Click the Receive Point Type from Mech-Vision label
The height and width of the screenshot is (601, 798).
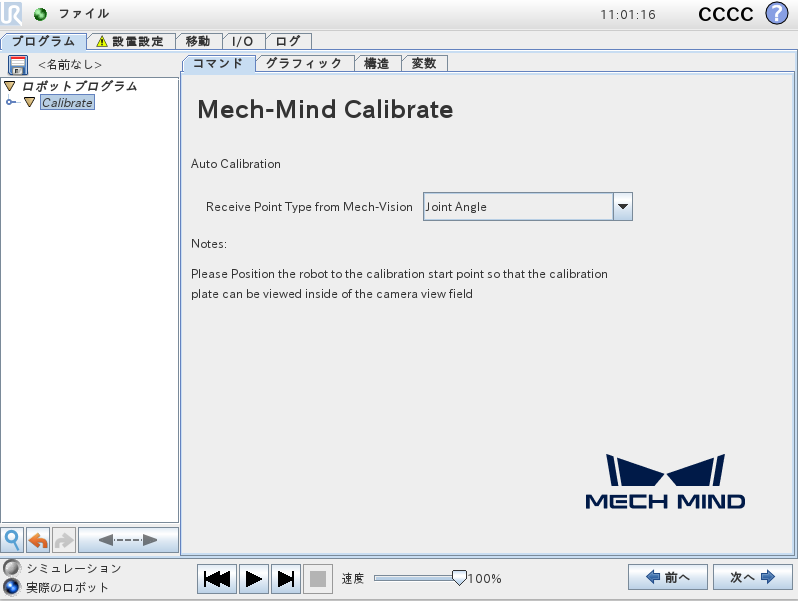point(309,207)
